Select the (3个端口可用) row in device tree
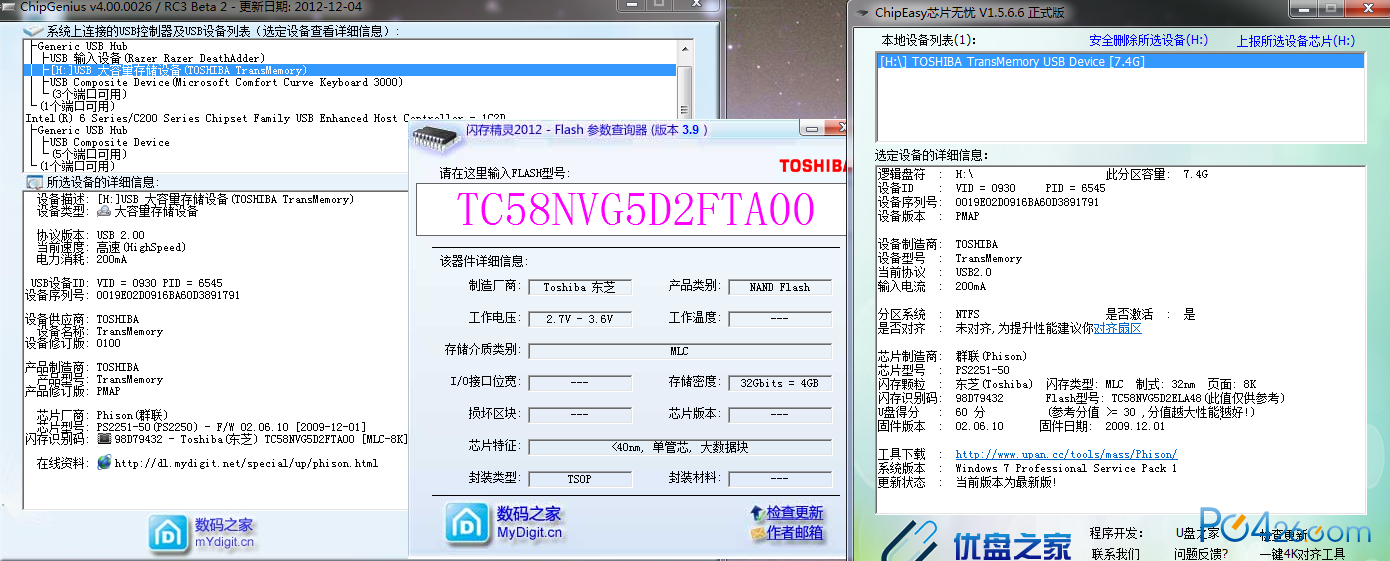 (x=89, y=95)
